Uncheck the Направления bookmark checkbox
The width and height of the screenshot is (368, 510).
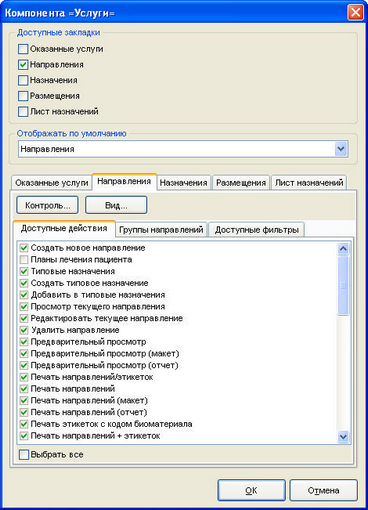click(x=23, y=65)
